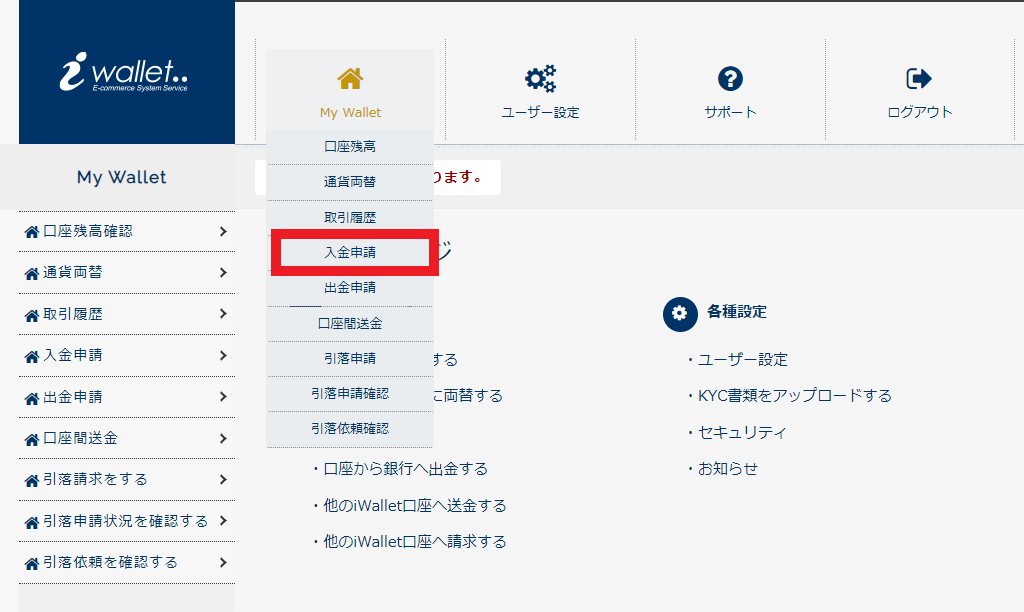Image resolution: width=1024 pixels, height=612 pixels.
Task: Expand chevron on 引落請求をする row
Action: tap(223, 479)
